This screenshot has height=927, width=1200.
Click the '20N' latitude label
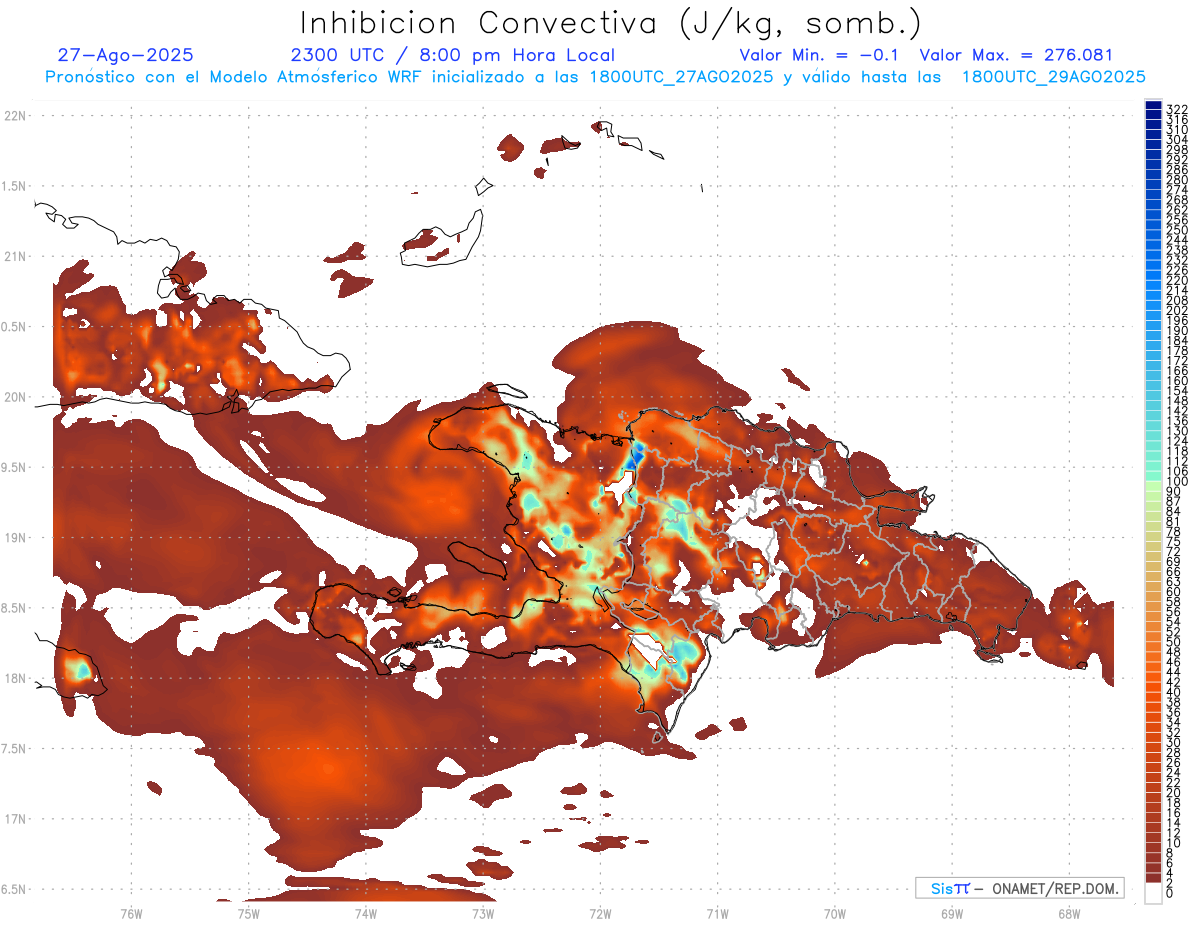click(15, 397)
